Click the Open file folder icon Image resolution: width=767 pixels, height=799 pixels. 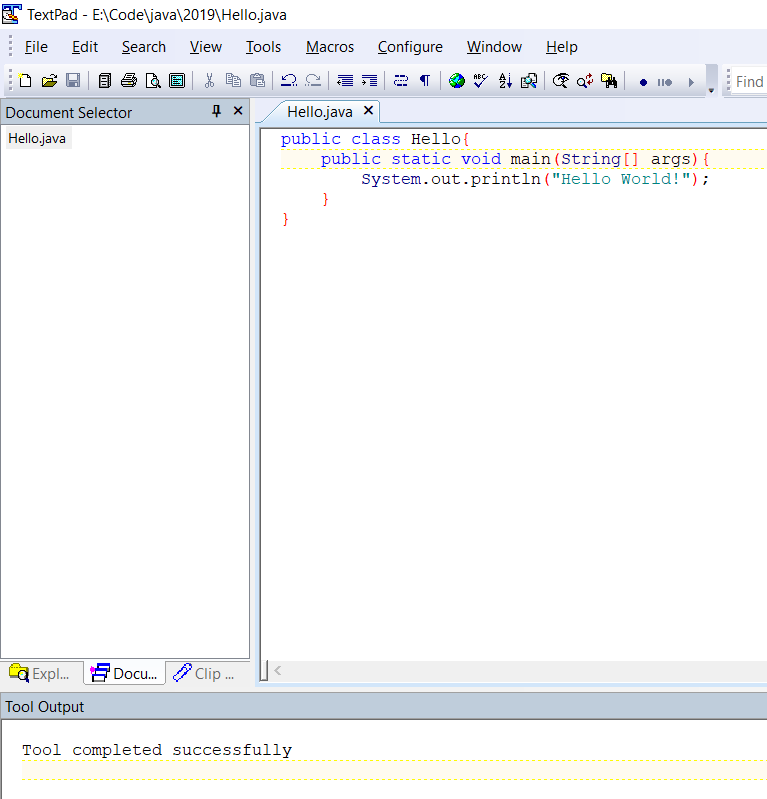click(49, 81)
